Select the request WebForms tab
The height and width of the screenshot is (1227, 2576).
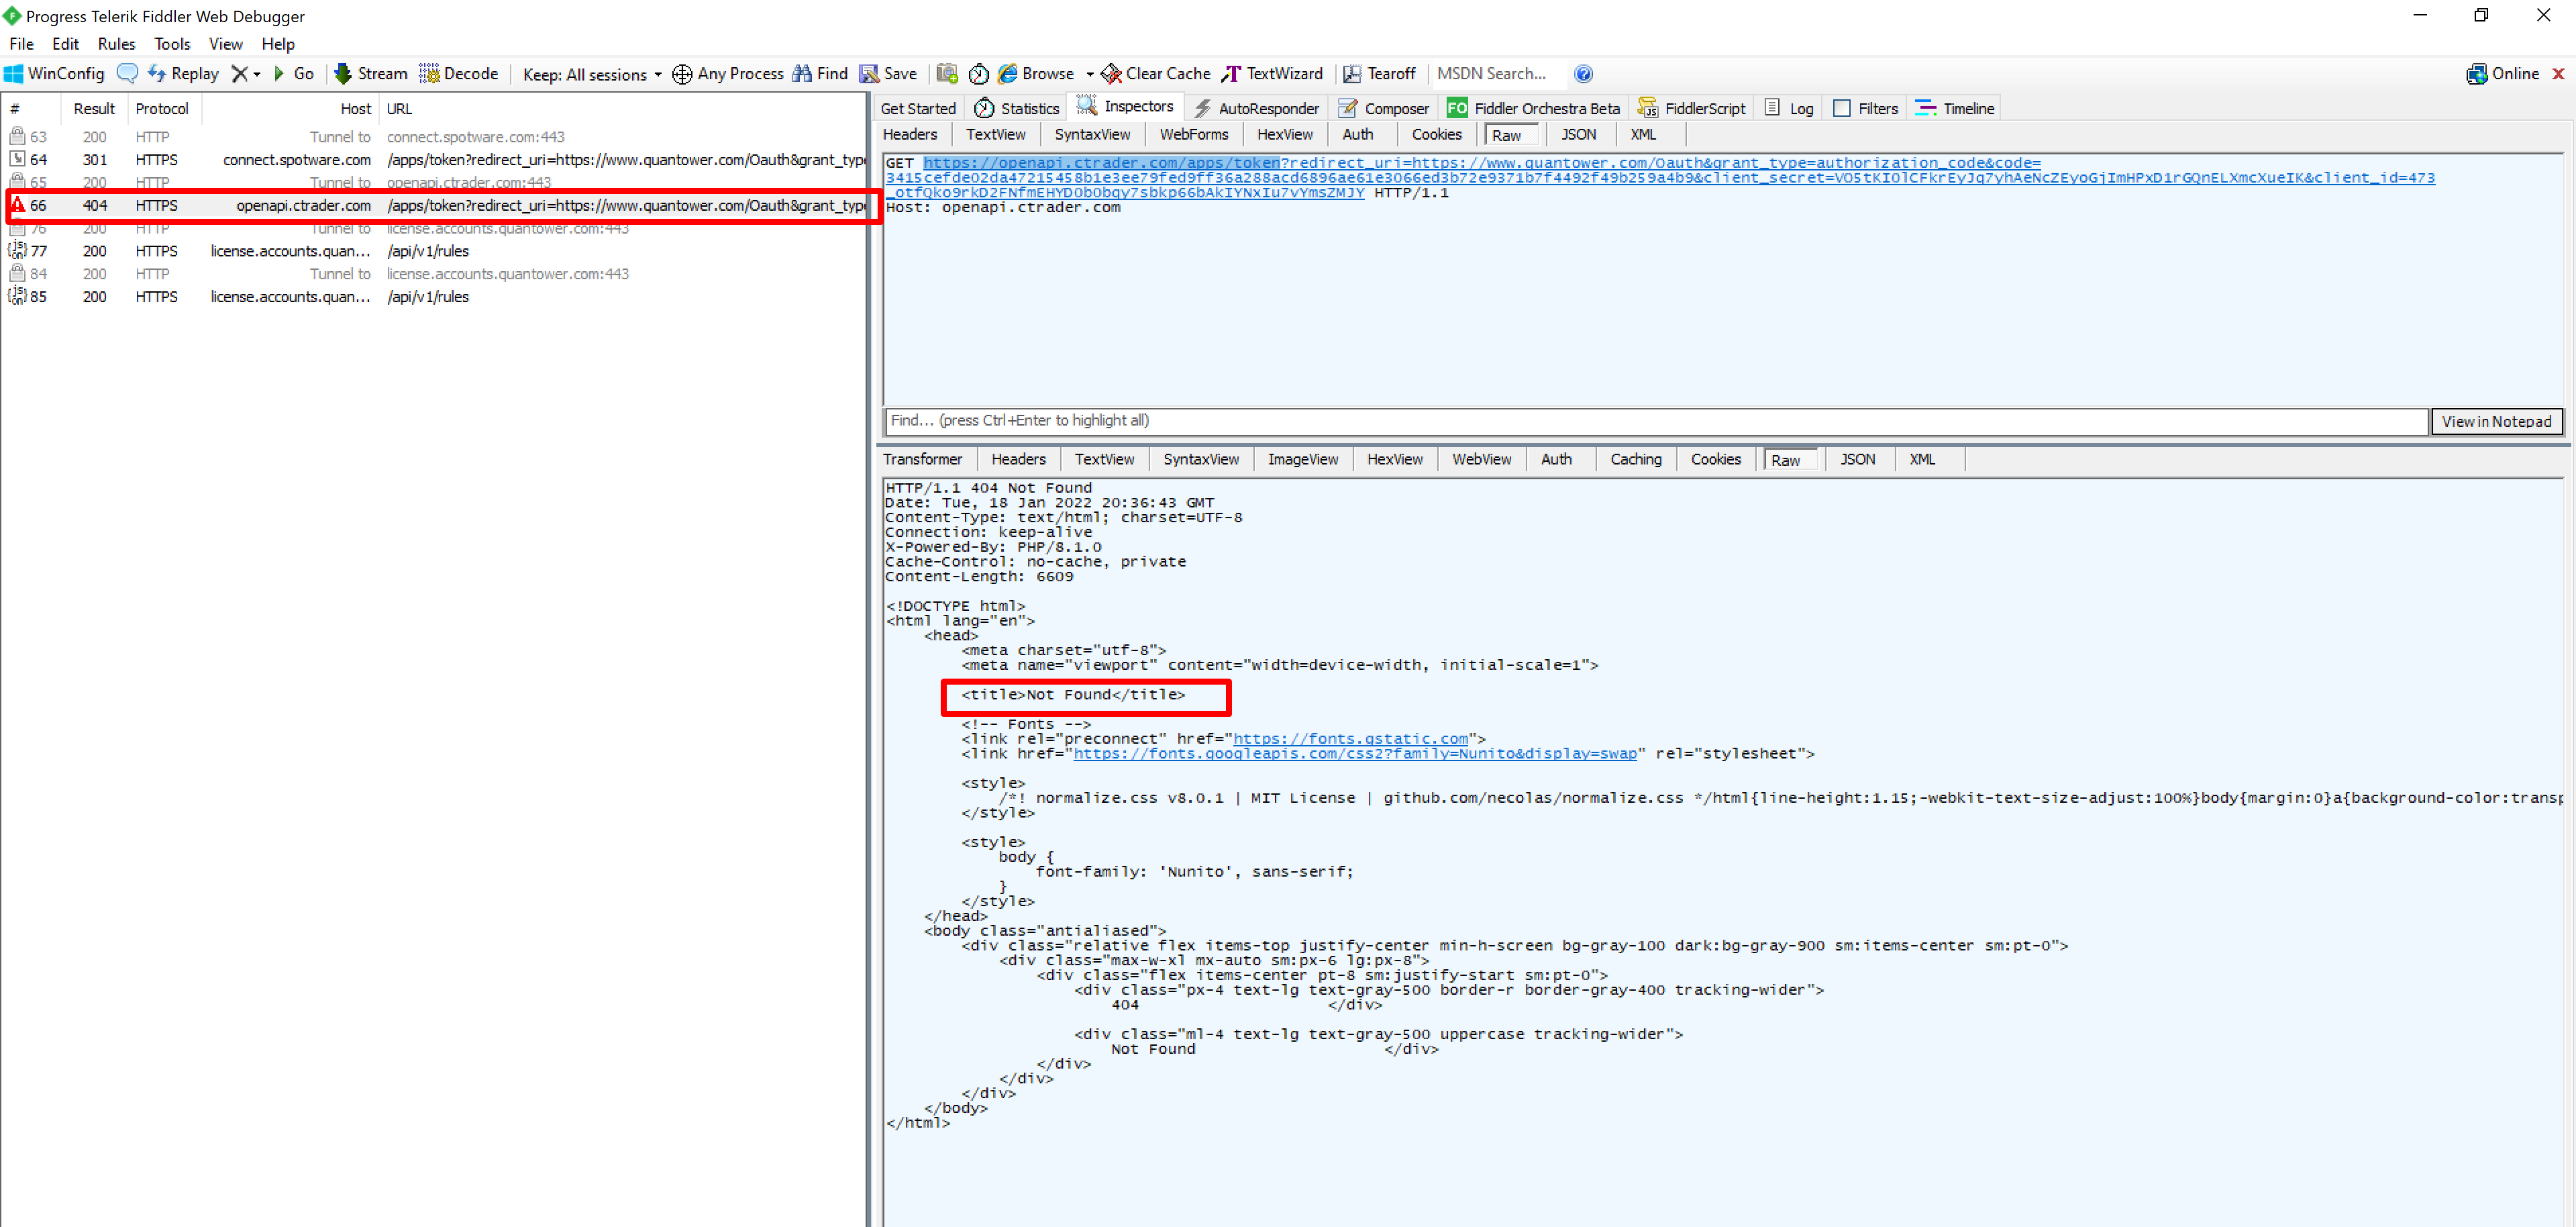click(x=1194, y=134)
